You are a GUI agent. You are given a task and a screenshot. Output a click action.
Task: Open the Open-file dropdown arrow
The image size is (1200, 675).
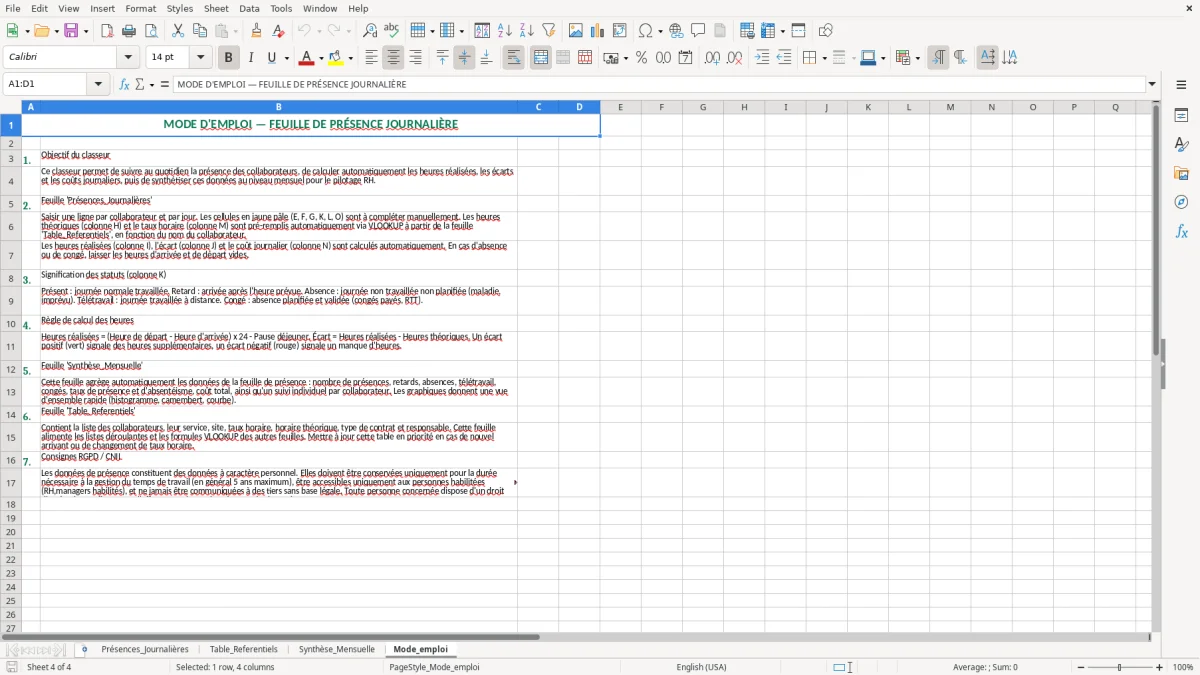click(56, 31)
